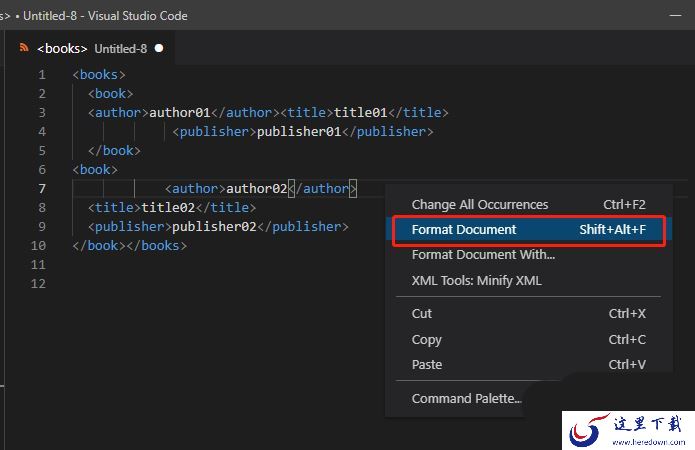The width and height of the screenshot is (695, 450).
Task: Click the text author02 on line 7
Action: (x=257, y=188)
